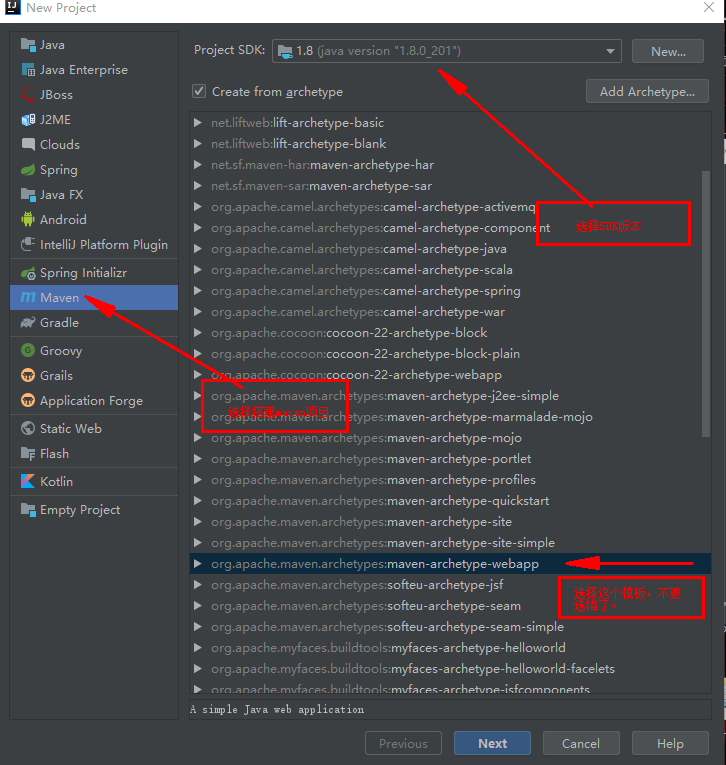The width and height of the screenshot is (726, 765).
Task: Expand maven-archetype-quickstart arrow
Action: 198,501
